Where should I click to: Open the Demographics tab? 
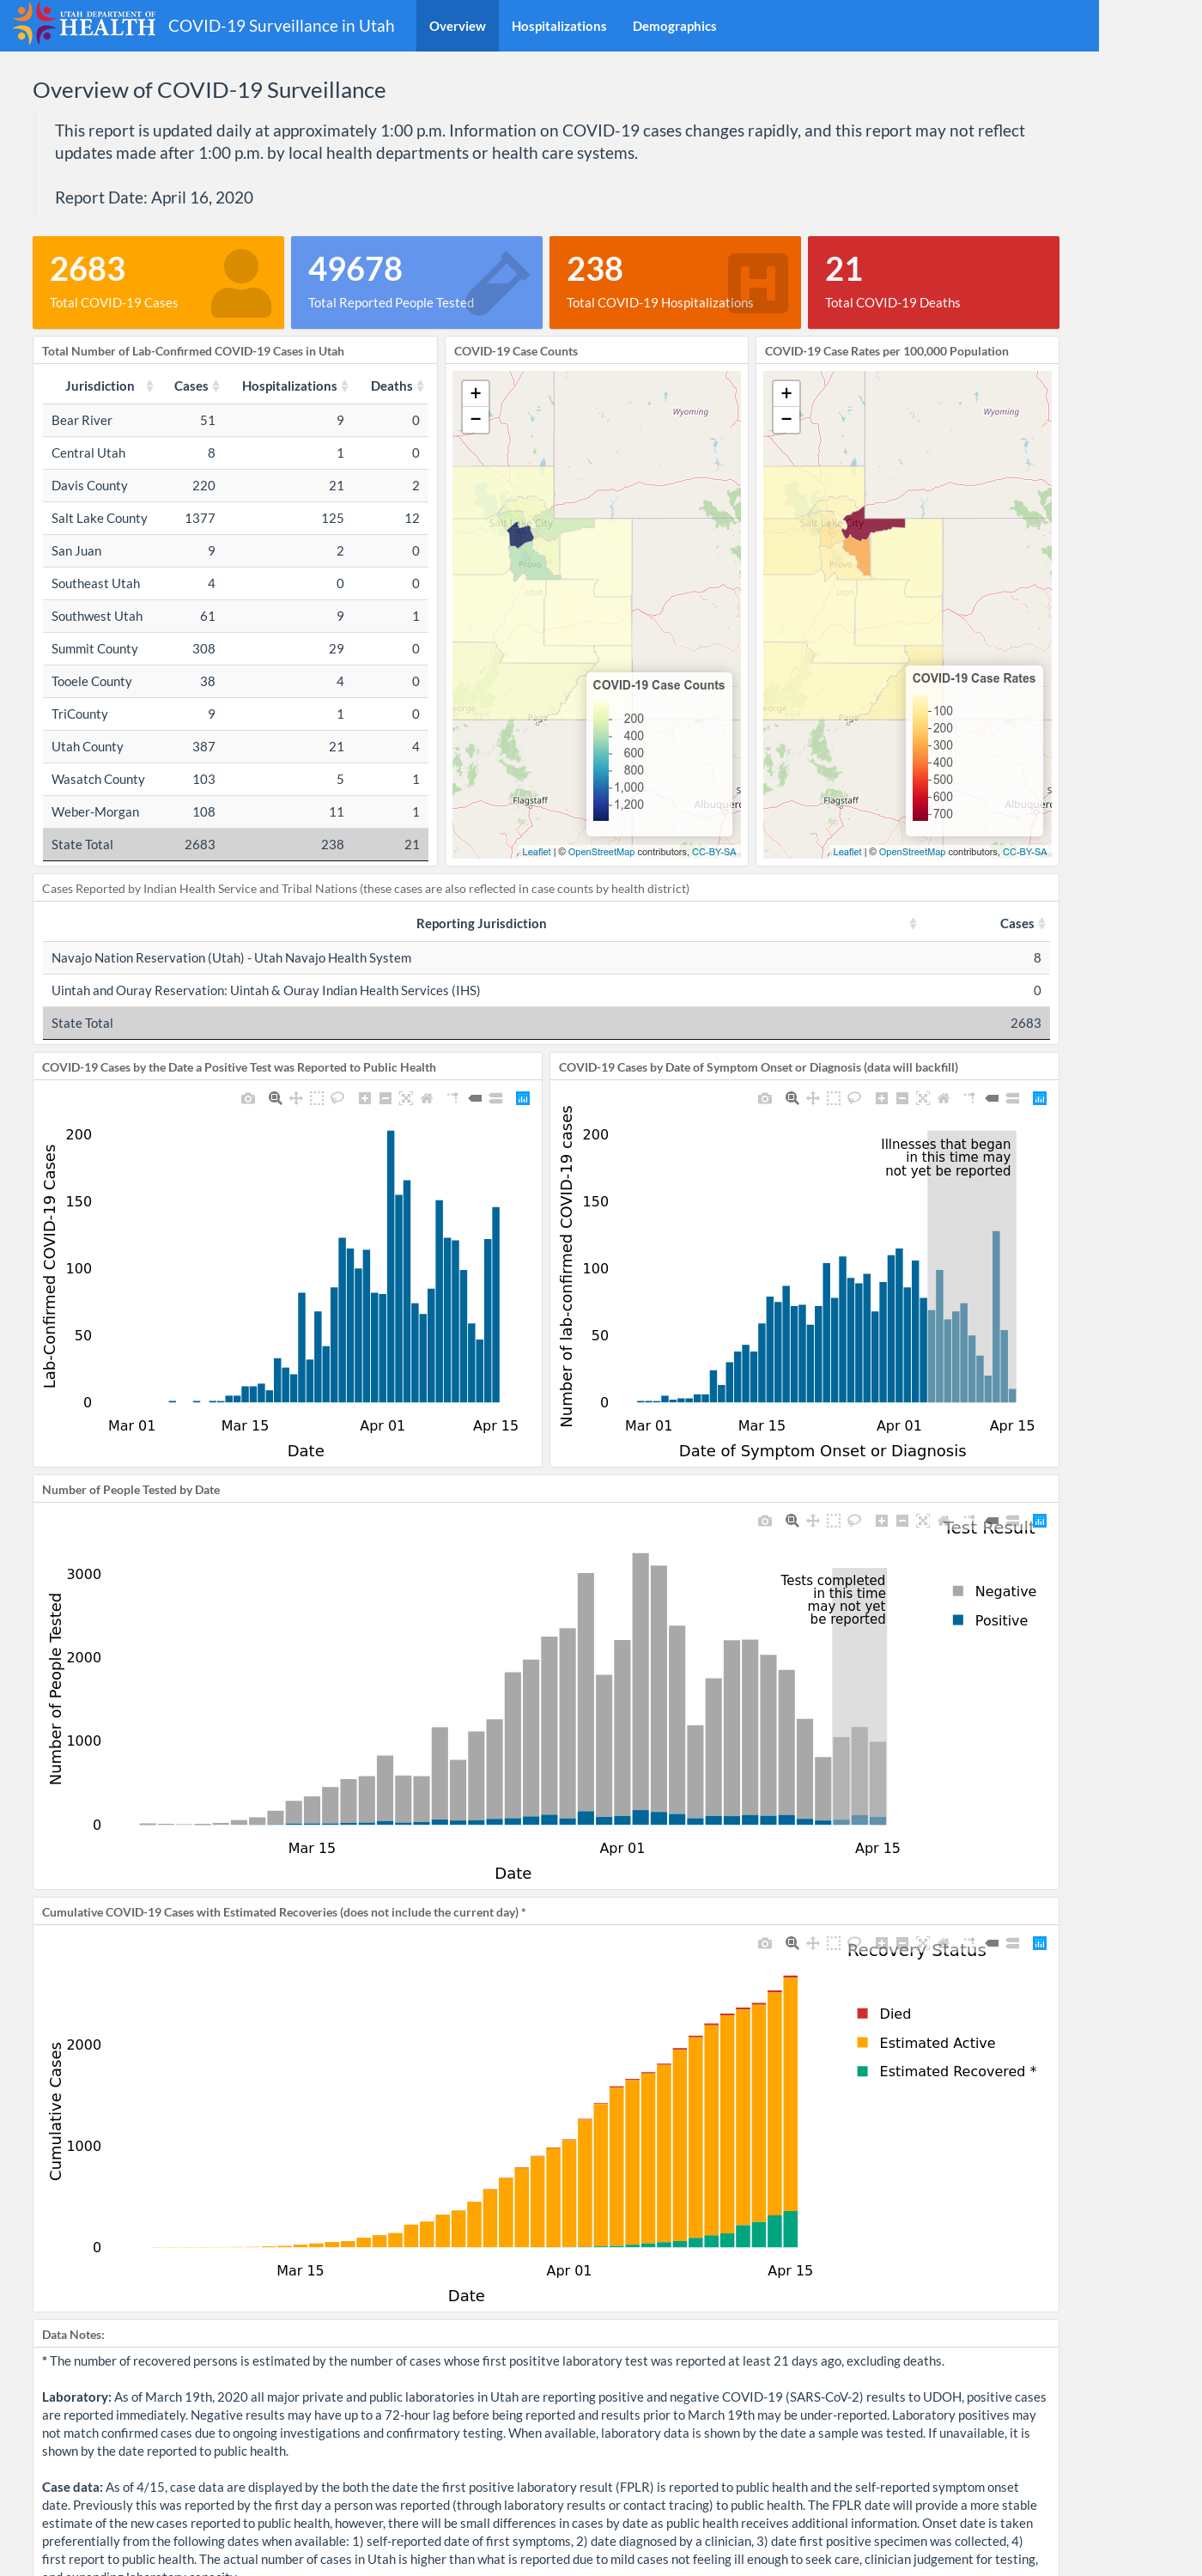674,26
